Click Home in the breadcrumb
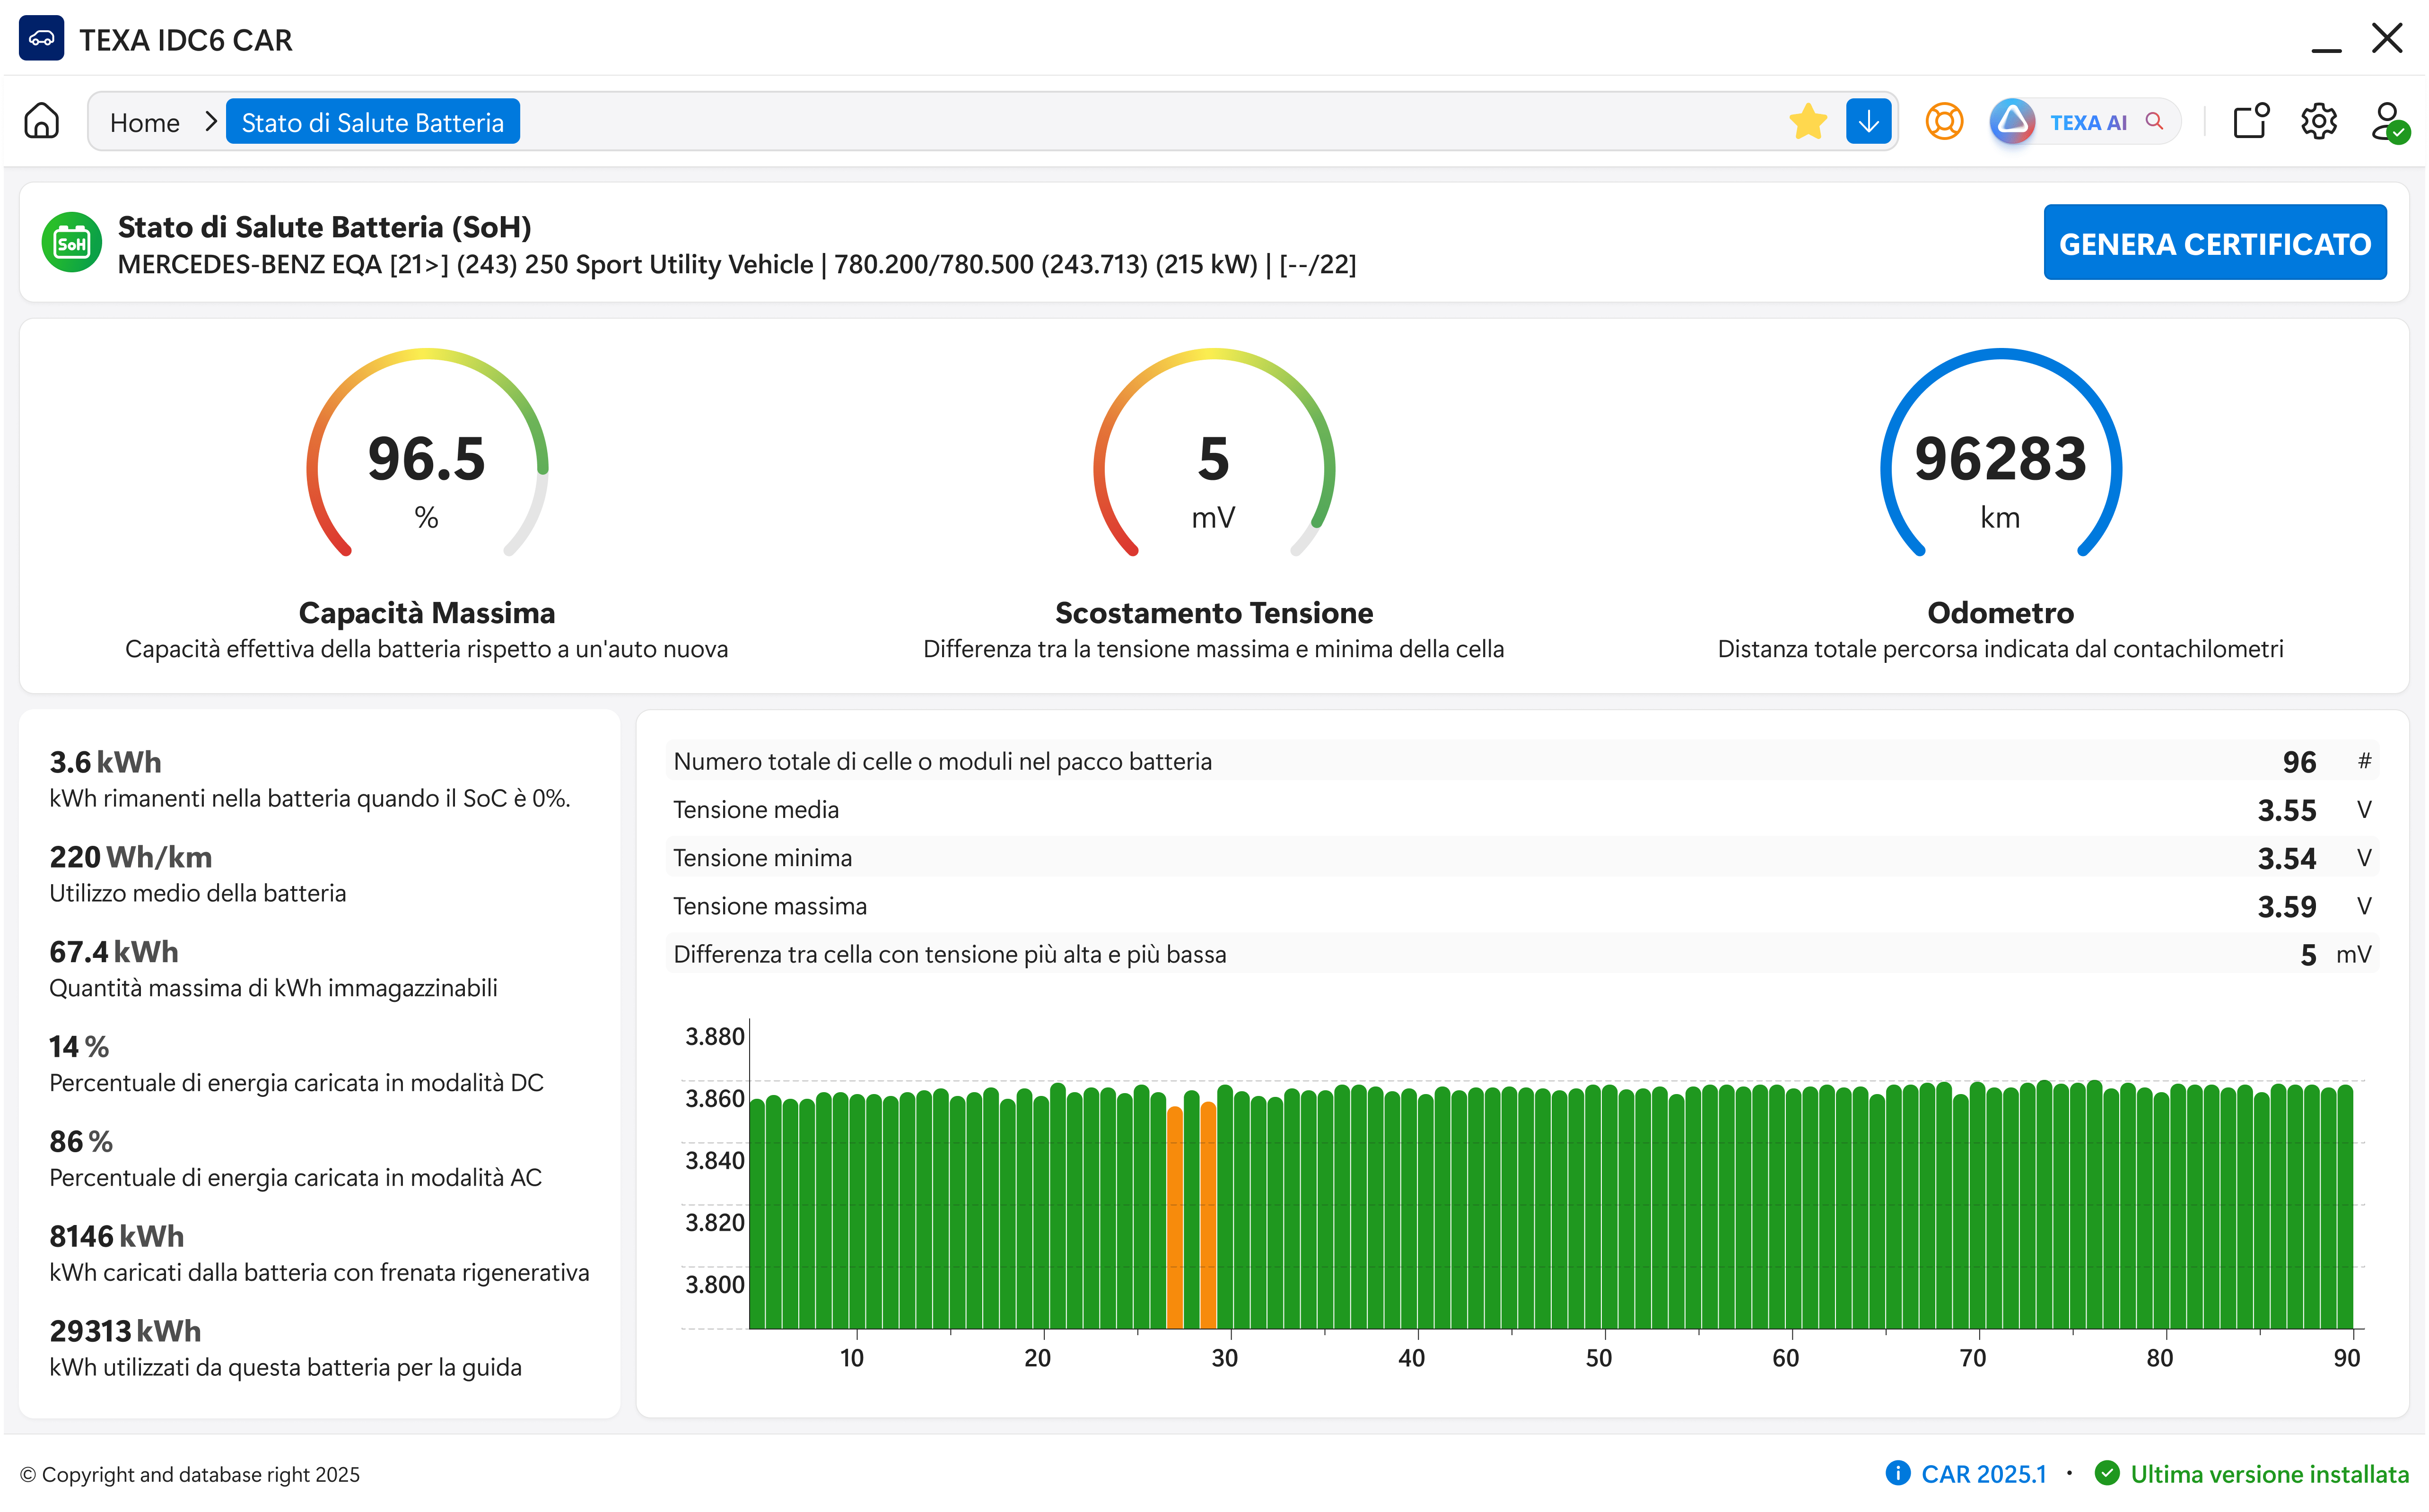The width and height of the screenshot is (2429, 1512). click(145, 122)
